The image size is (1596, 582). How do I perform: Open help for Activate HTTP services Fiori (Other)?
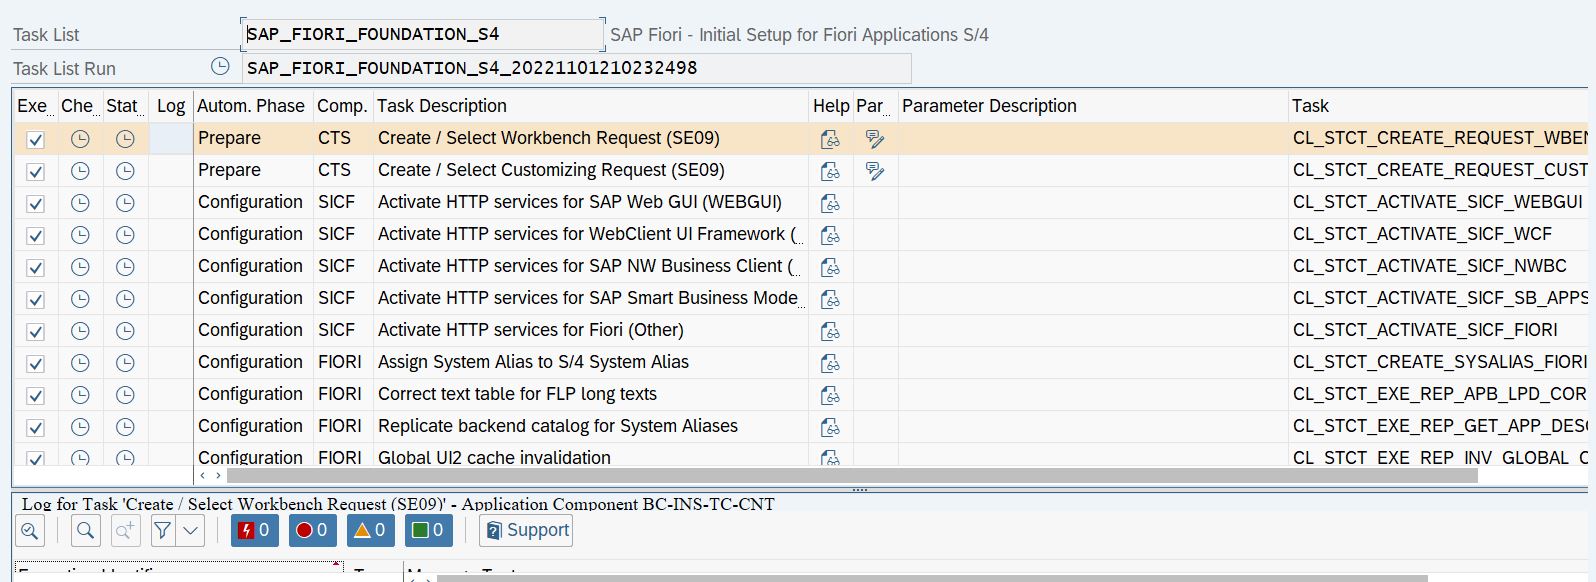[x=830, y=331]
